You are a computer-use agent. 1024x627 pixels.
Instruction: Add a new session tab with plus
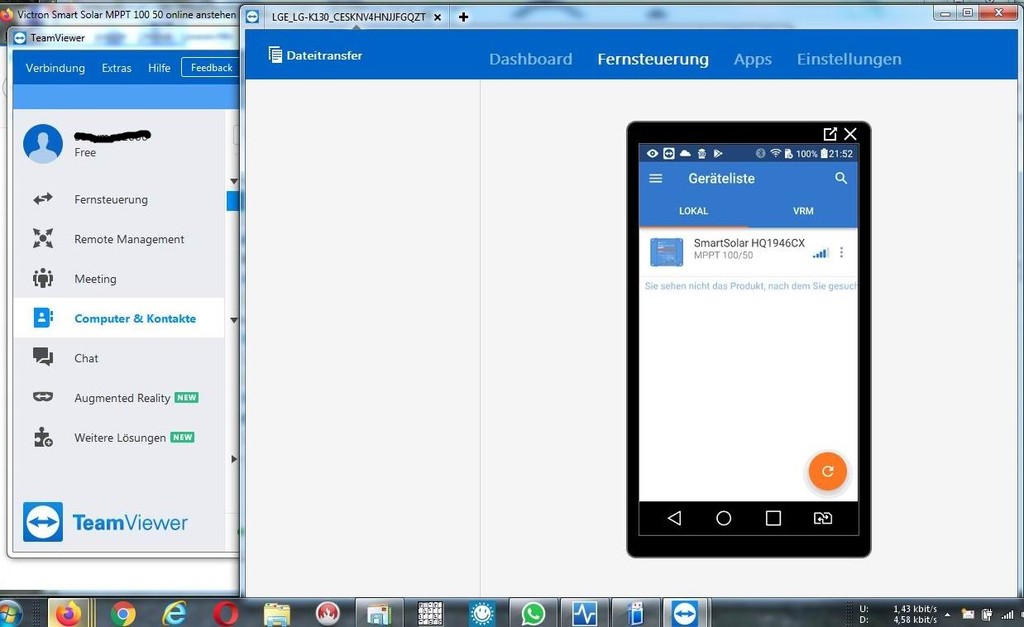(463, 17)
